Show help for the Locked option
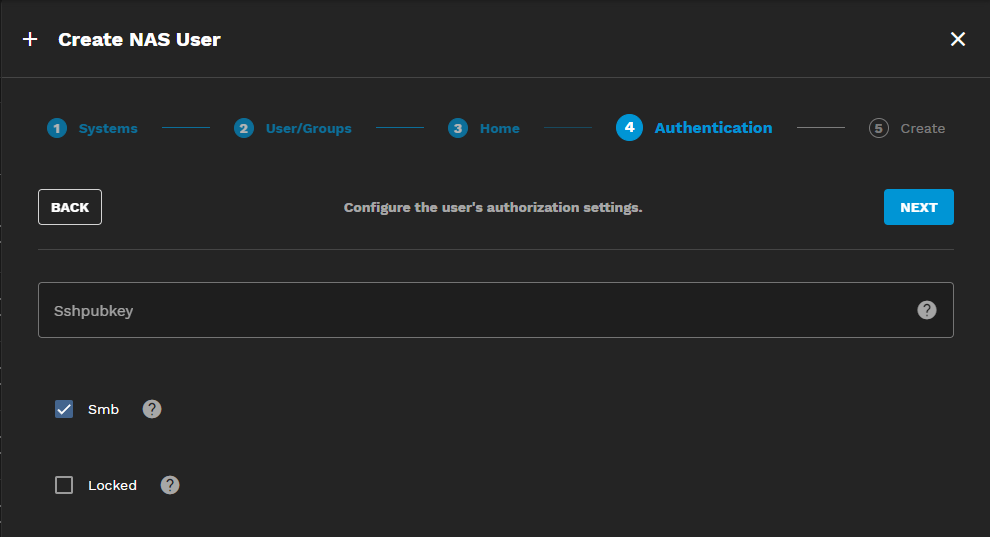The height and width of the screenshot is (537, 990). (170, 485)
